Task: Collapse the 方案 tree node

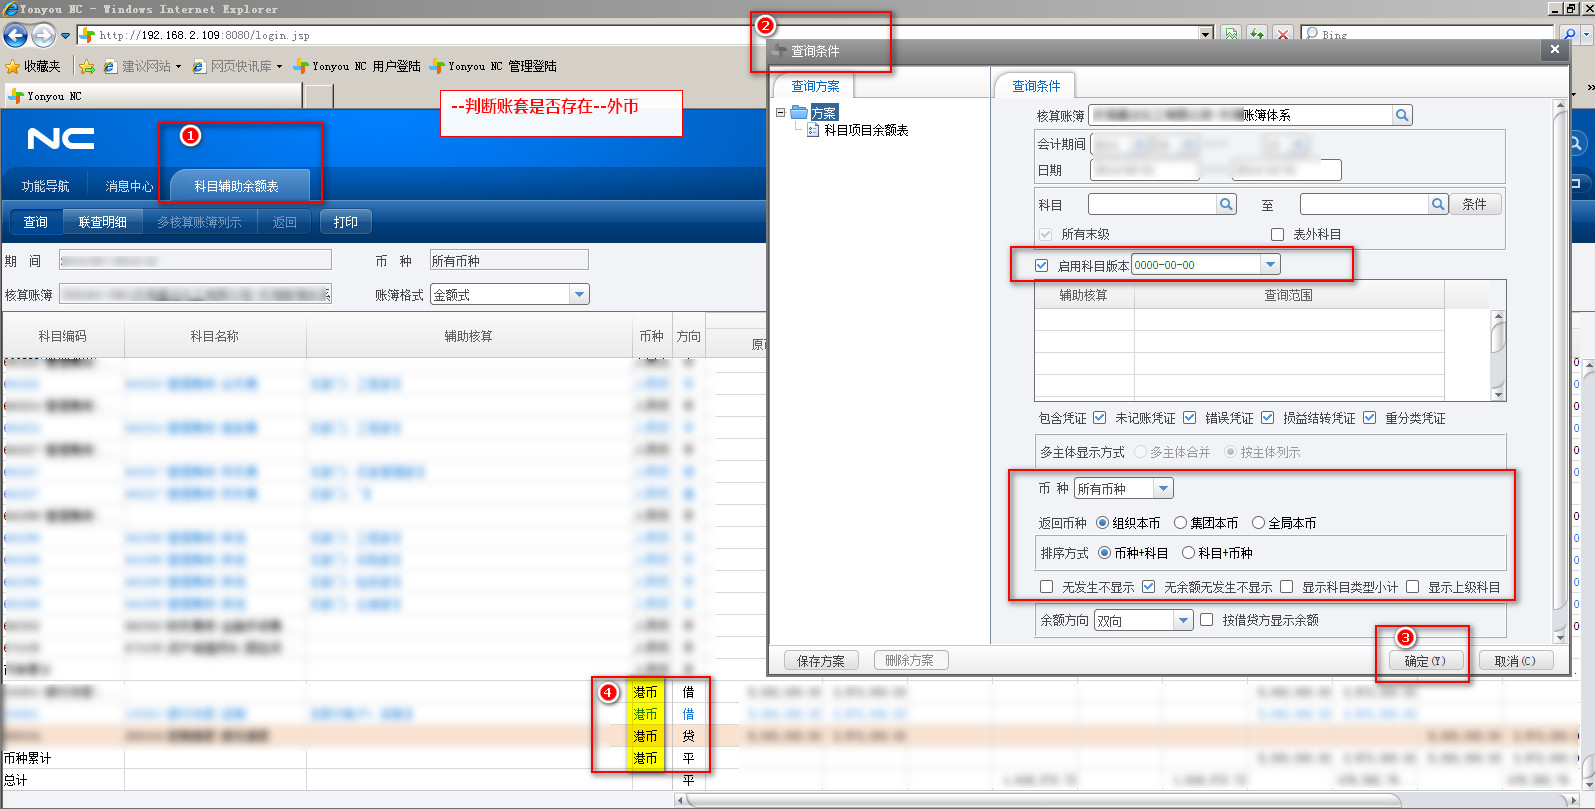Action: (x=780, y=113)
